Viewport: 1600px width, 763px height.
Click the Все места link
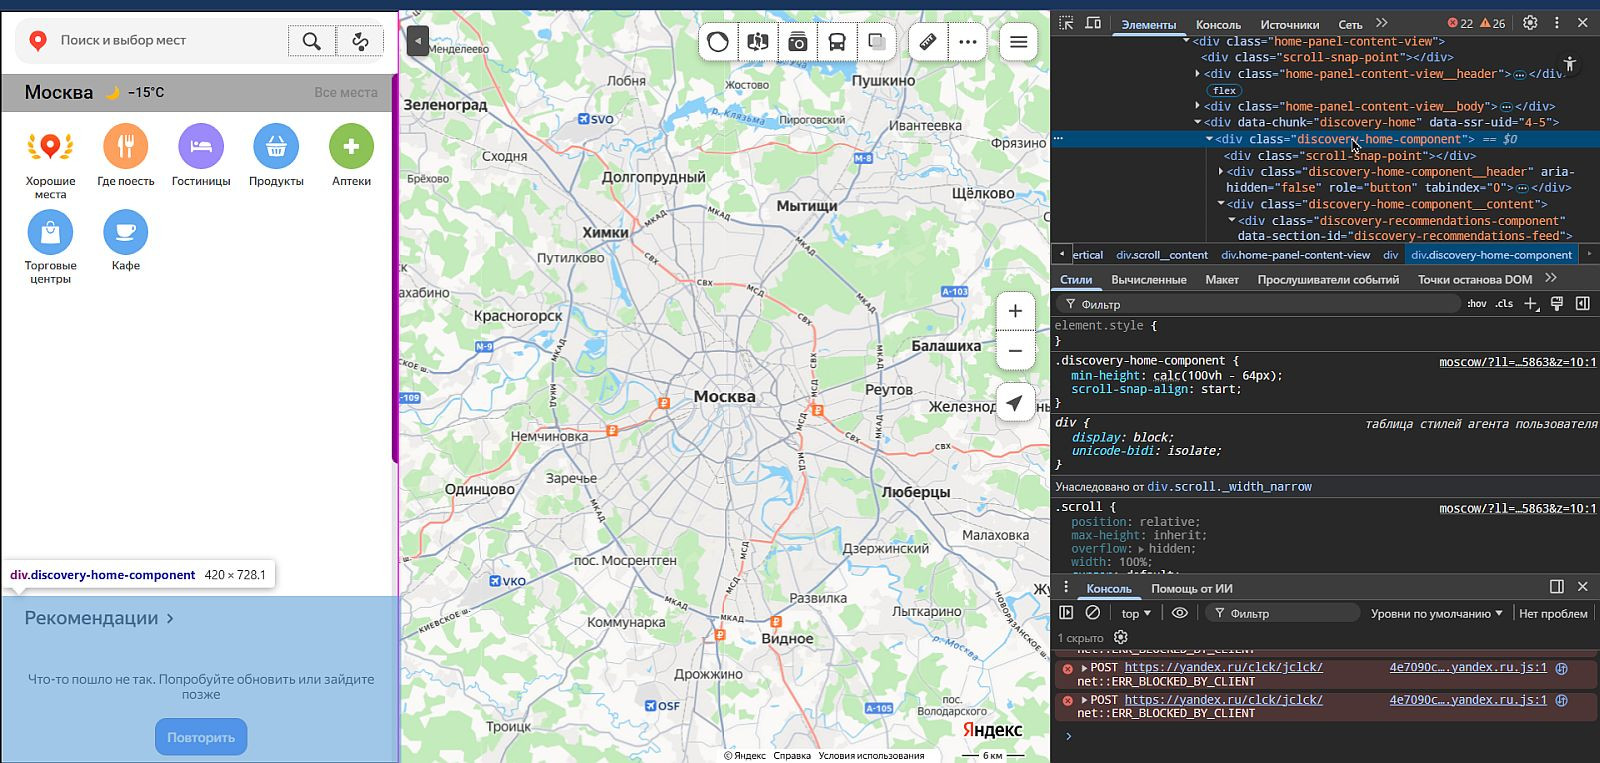[346, 92]
